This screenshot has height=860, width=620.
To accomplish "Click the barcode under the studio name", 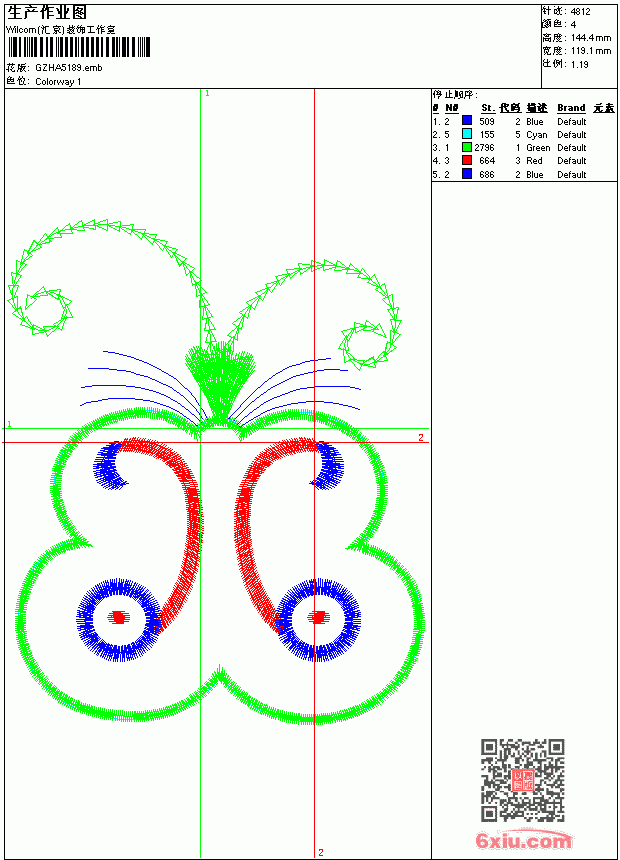I will (78, 47).
